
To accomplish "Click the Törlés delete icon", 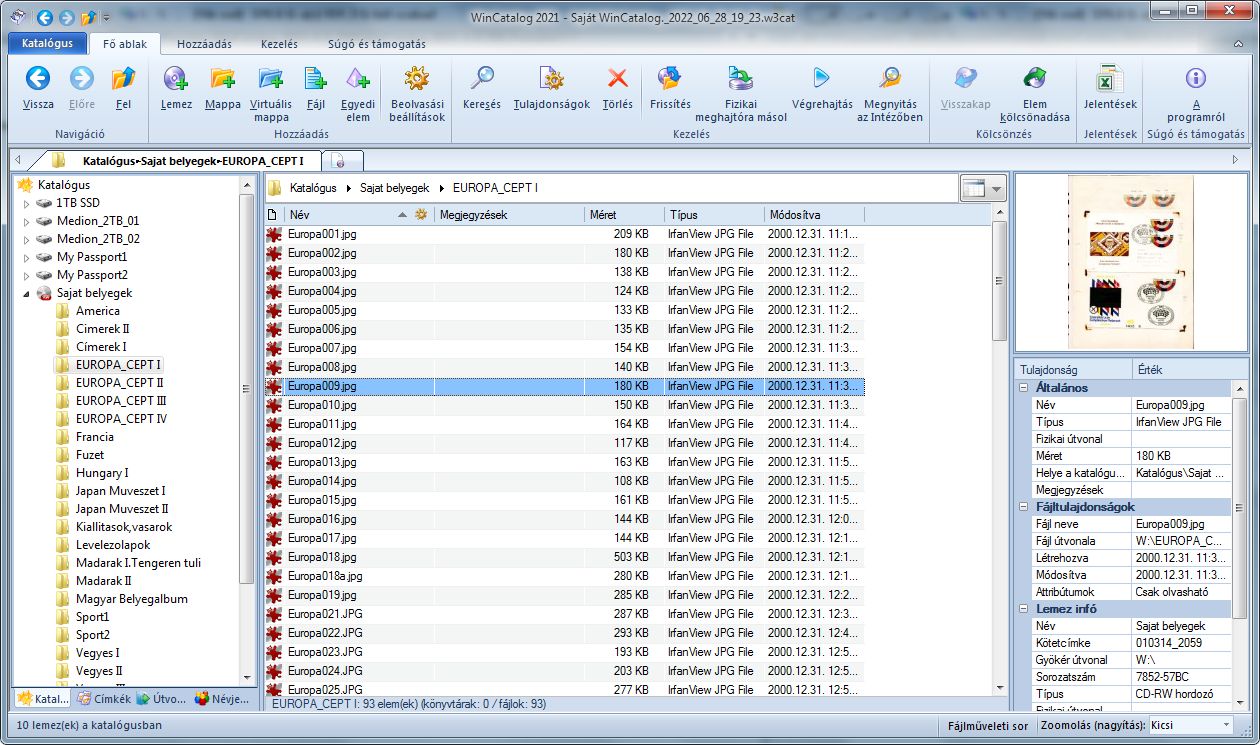I will pos(618,80).
